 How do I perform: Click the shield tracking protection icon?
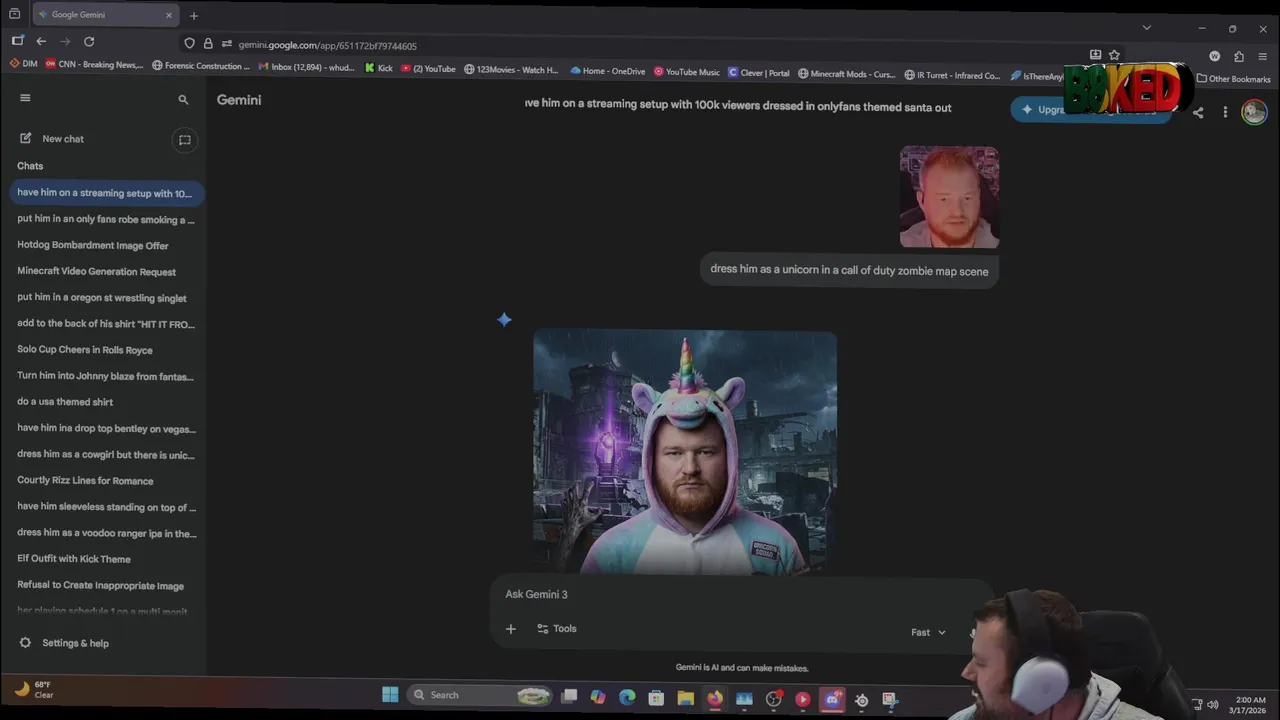(189, 44)
